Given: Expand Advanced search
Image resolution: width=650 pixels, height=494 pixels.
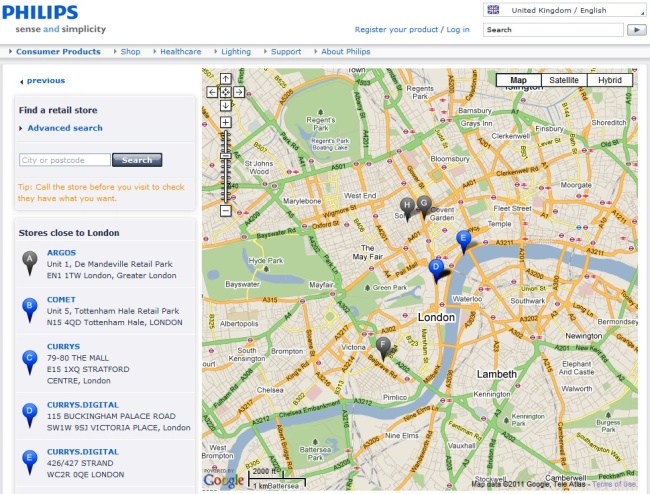Looking at the screenshot, I should click(65, 128).
